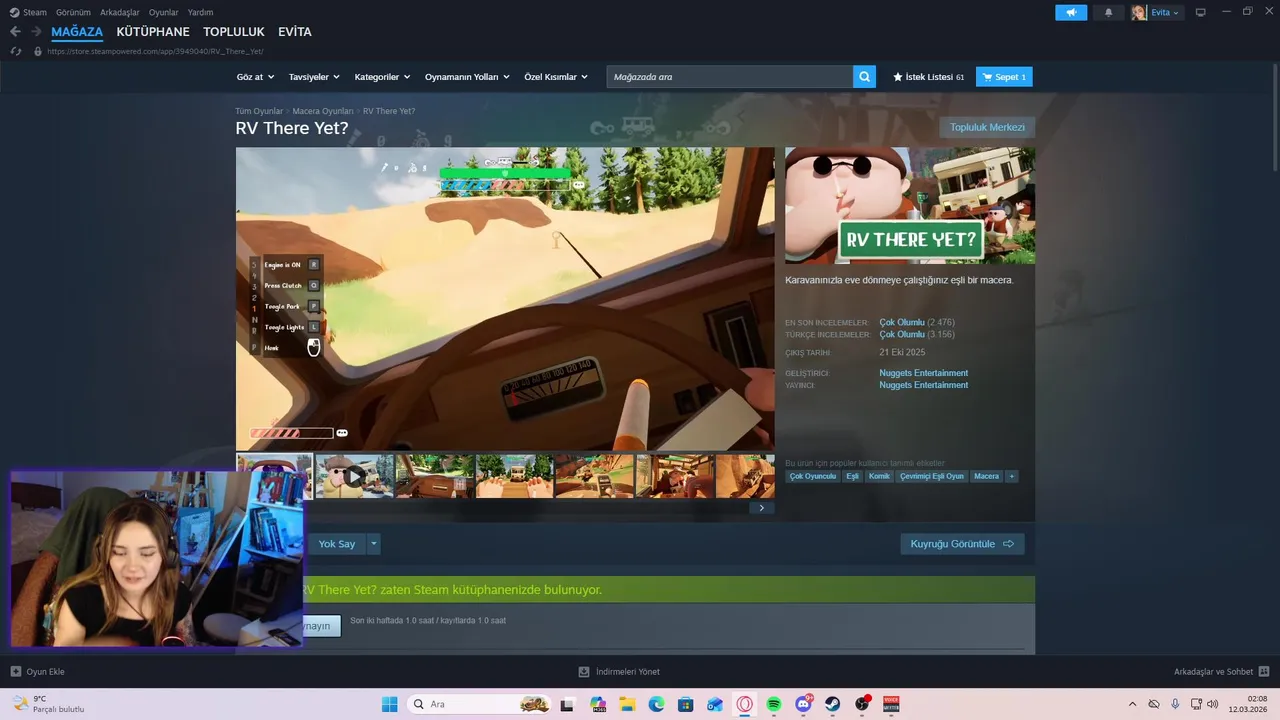Switch to the MAĞAZA tab
The image size is (1280, 720).
click(77, 32)
